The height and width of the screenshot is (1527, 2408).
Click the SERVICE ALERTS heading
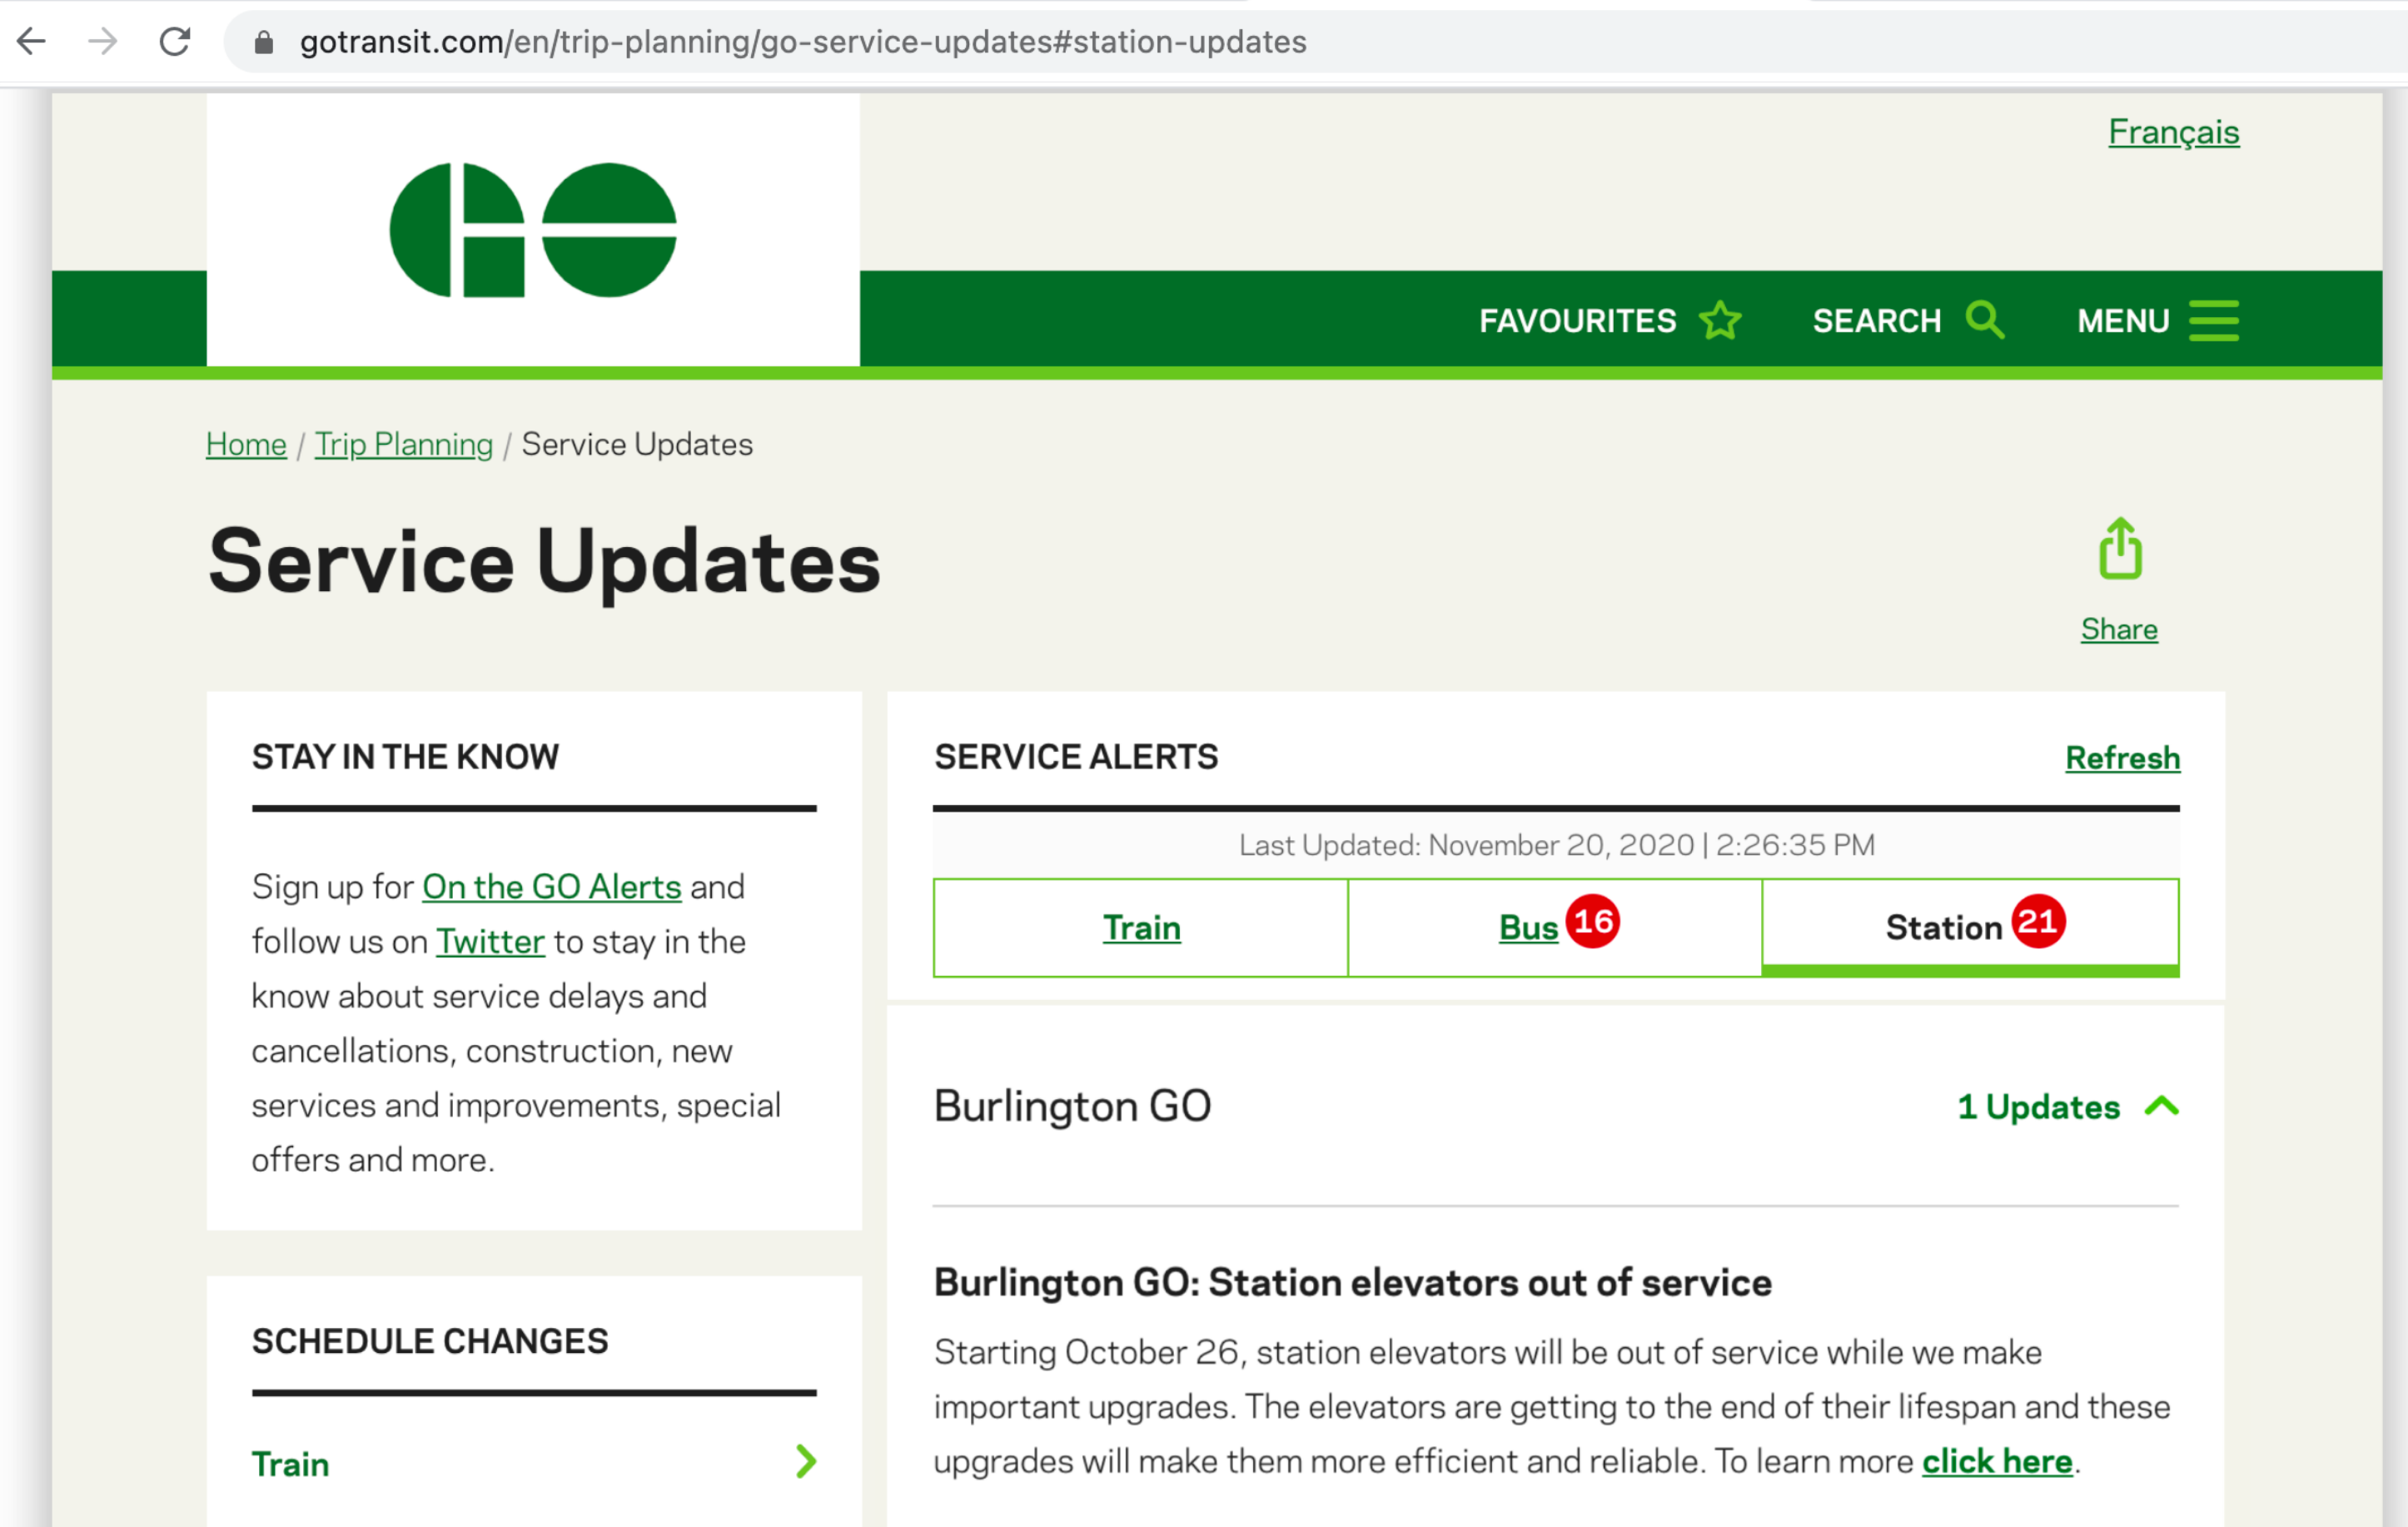coord(1076,757)
